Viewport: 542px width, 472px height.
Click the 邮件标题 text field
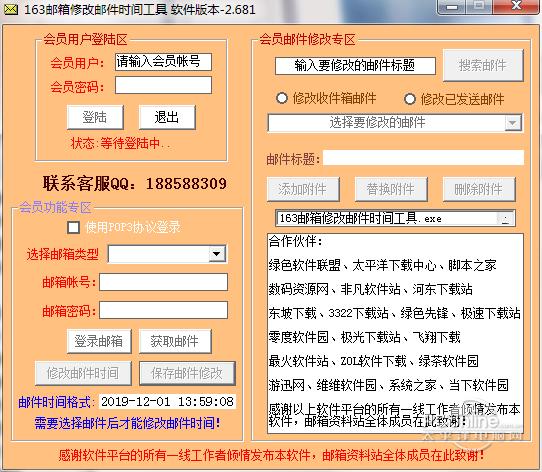(423, 158)
